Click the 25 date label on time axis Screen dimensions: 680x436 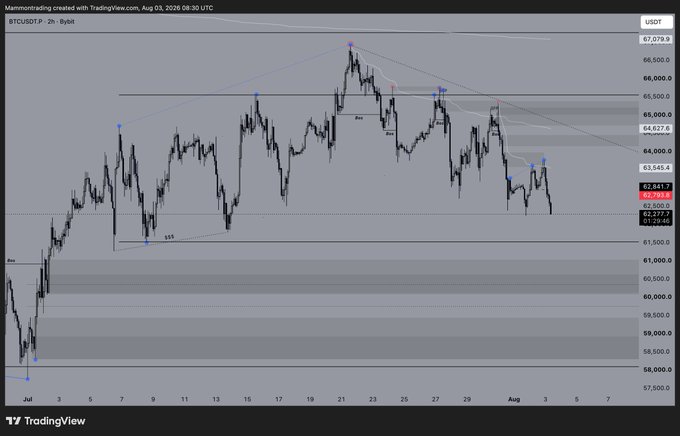coord(404,400)
